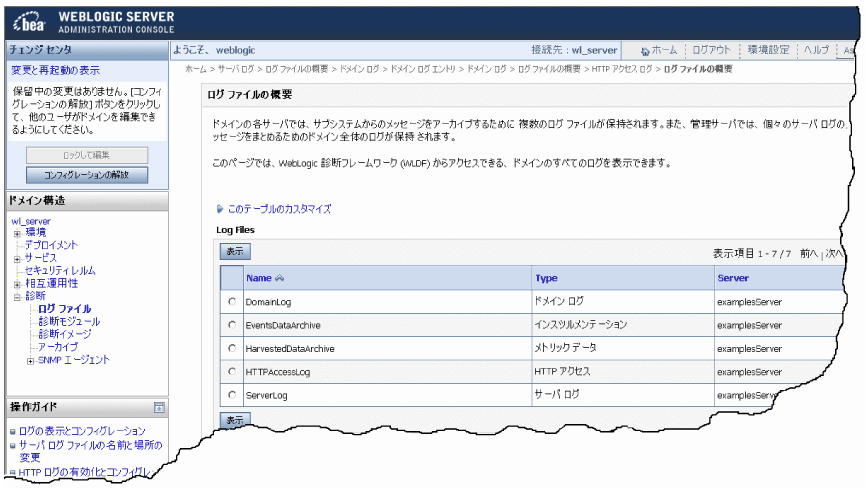This screenshot has height=488, width=867.
Task: Click 前へ pagination link
Action: click(808, 253)
